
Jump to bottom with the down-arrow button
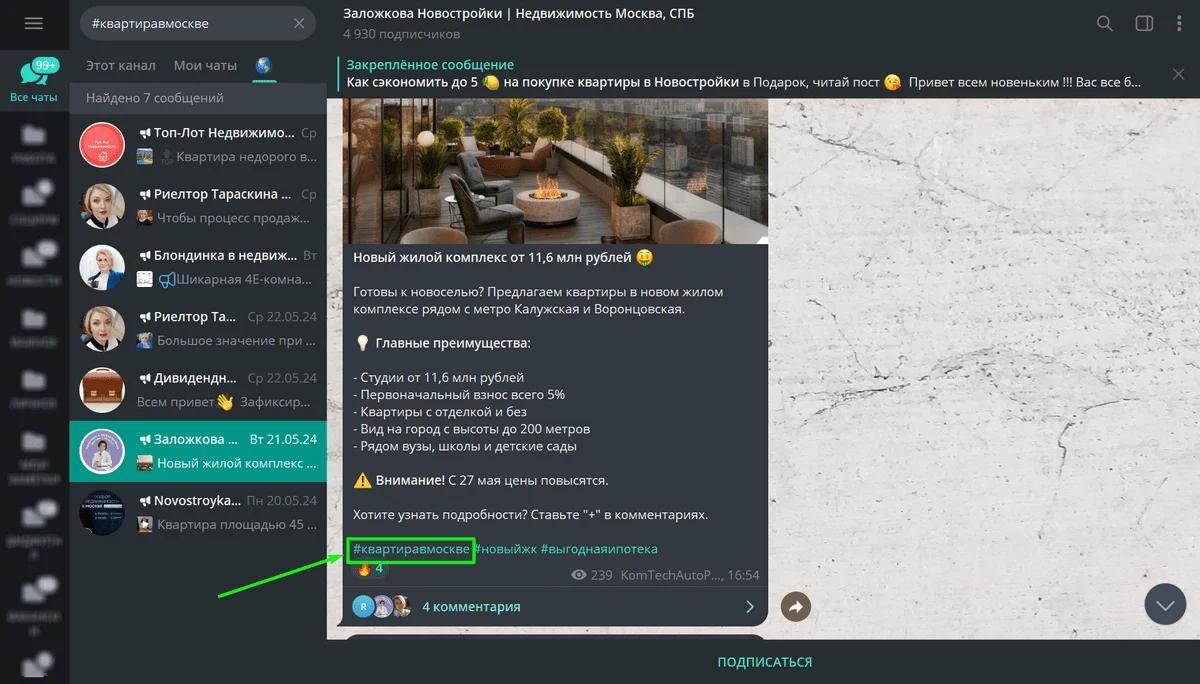click(1165, 604)
